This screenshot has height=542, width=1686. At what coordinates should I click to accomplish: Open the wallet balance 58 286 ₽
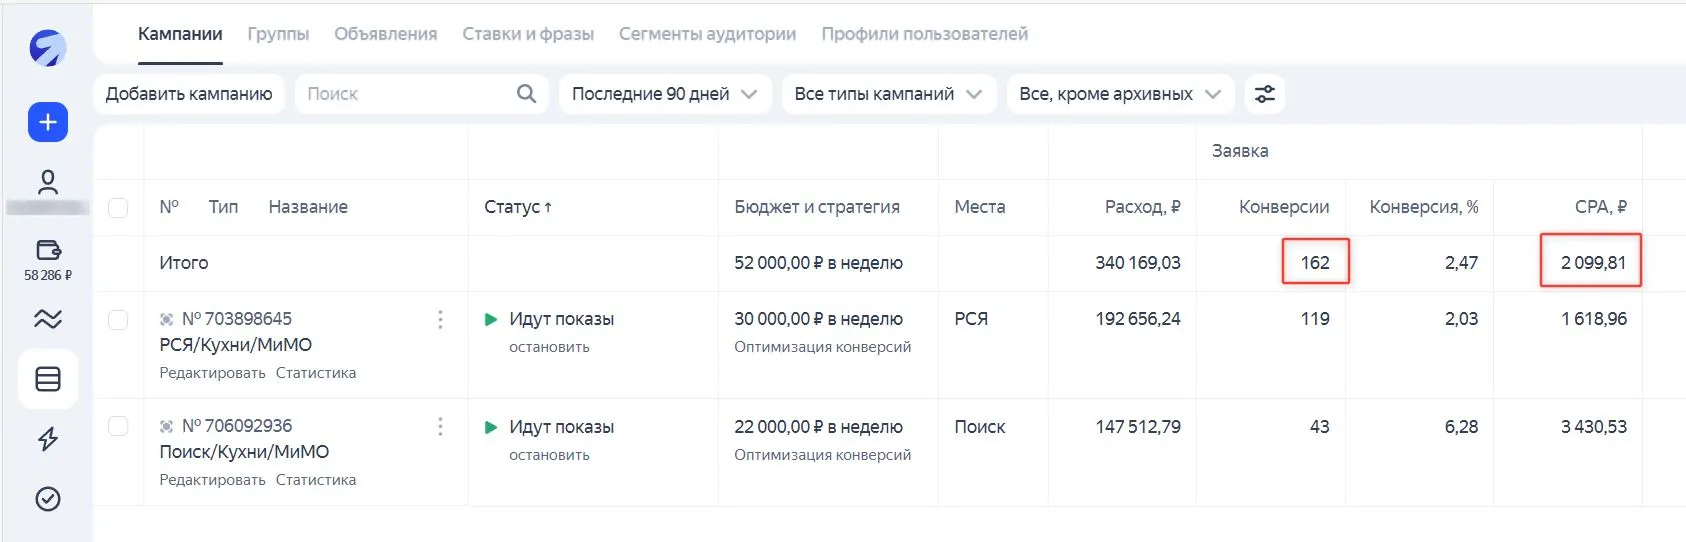(47, 260)
